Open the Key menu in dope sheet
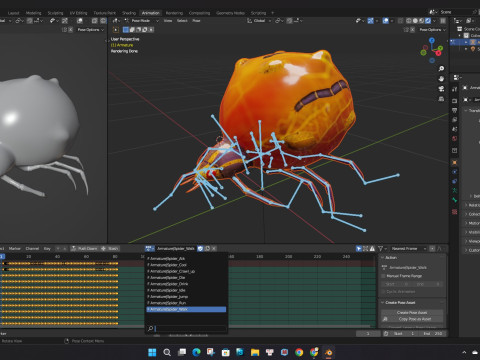The width and height of the screenshot is (480, 360). [47, 249]
